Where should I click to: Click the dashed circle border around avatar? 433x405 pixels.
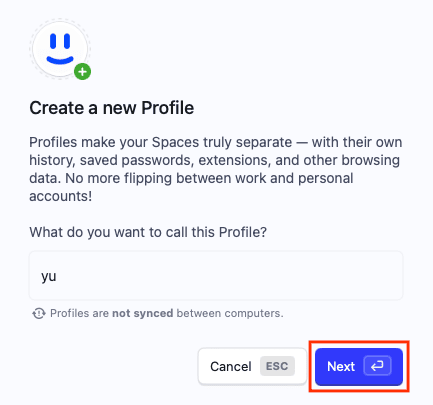point(60,49)
